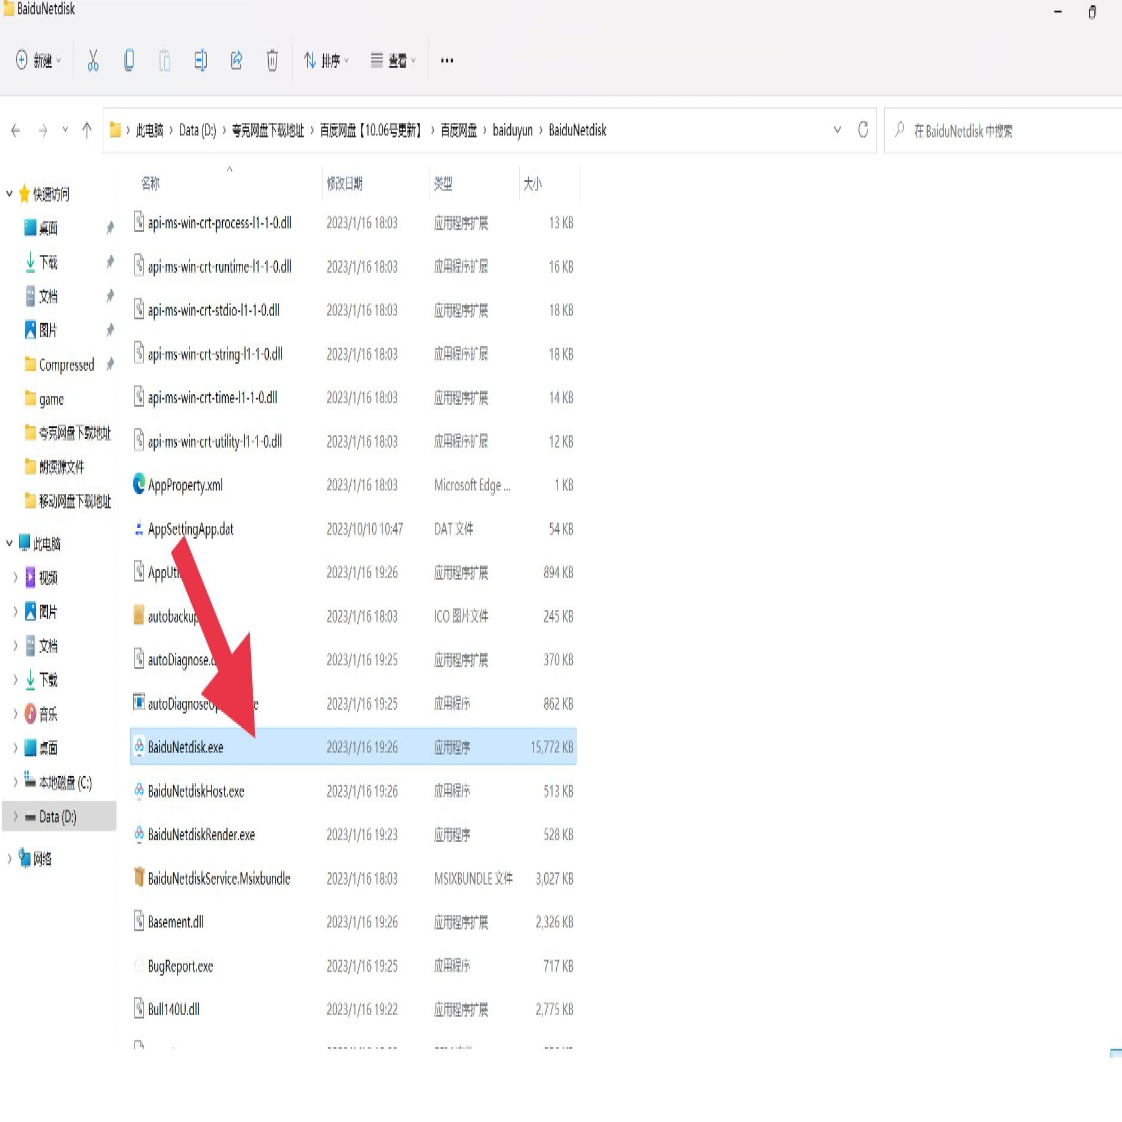Open recent locations dropdown arrow
The image size is (1122, 1122).
click(65, 130)
